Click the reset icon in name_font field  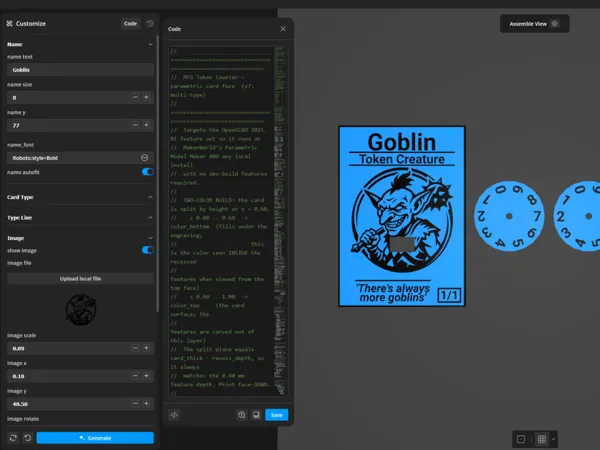(x=144, y=158)
